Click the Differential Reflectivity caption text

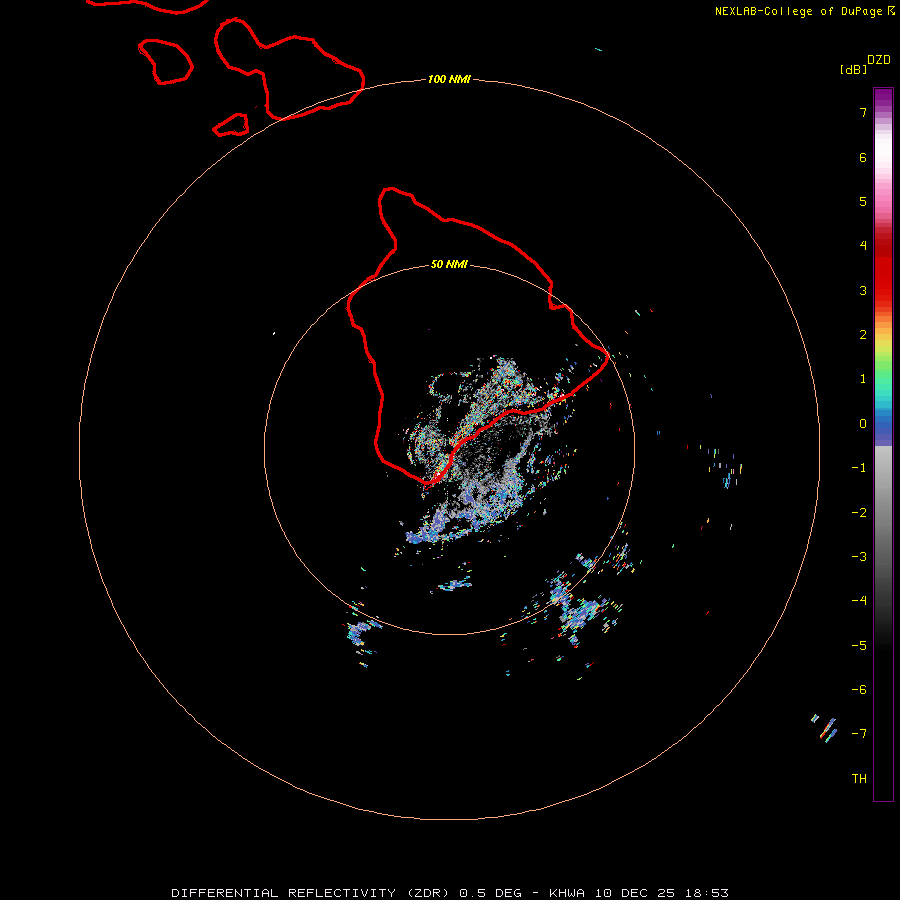tap(310, 893)
